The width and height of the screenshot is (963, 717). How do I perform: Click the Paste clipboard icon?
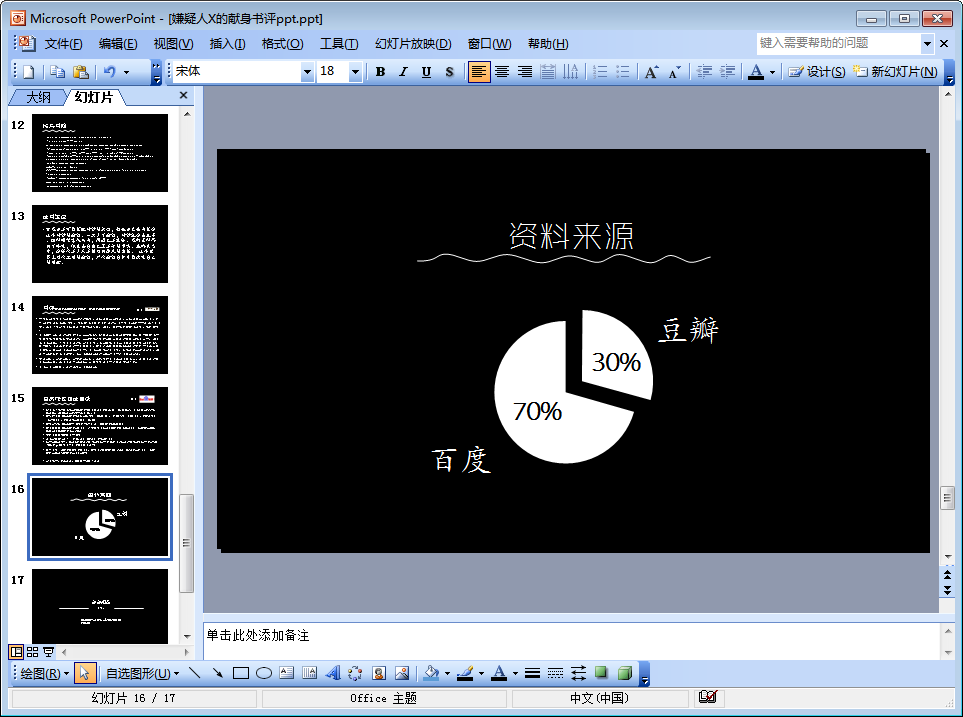click(80, 72)
